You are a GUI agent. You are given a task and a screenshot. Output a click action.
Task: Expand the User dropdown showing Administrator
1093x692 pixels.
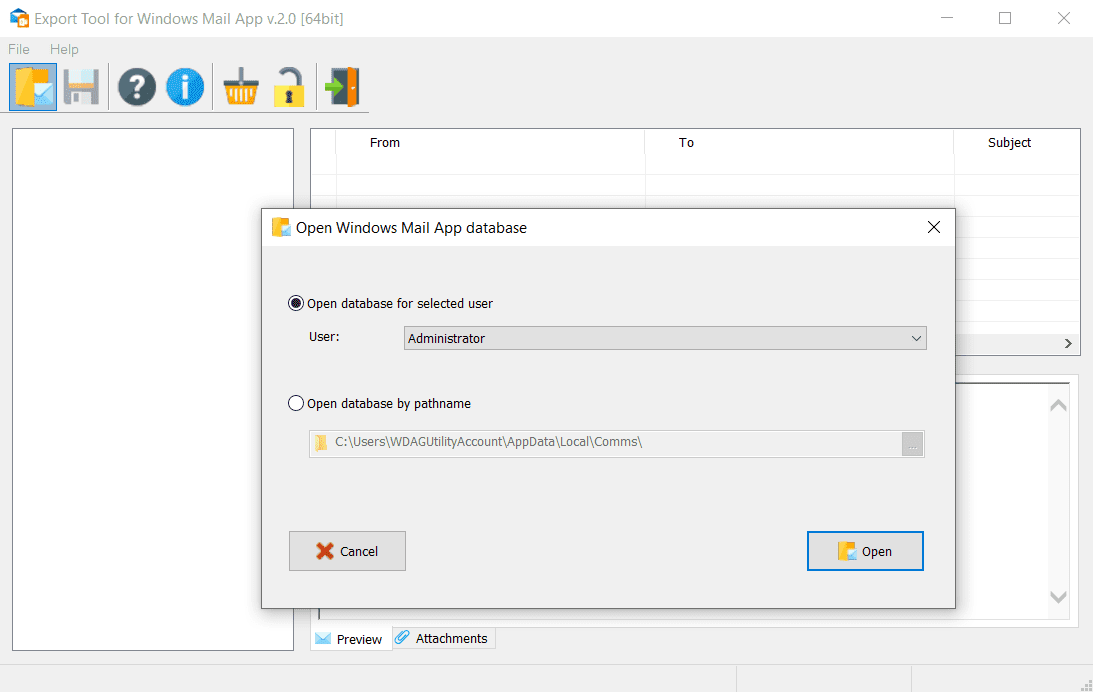point(665,339)
